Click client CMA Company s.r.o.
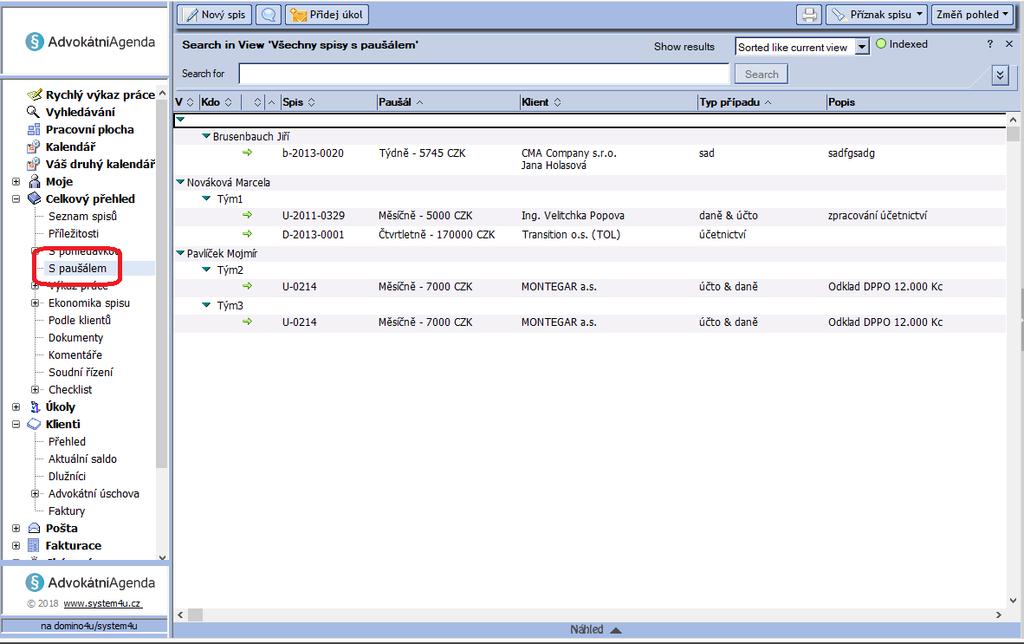The width and height of the screenshot is (1024, 644). point(569,153)
